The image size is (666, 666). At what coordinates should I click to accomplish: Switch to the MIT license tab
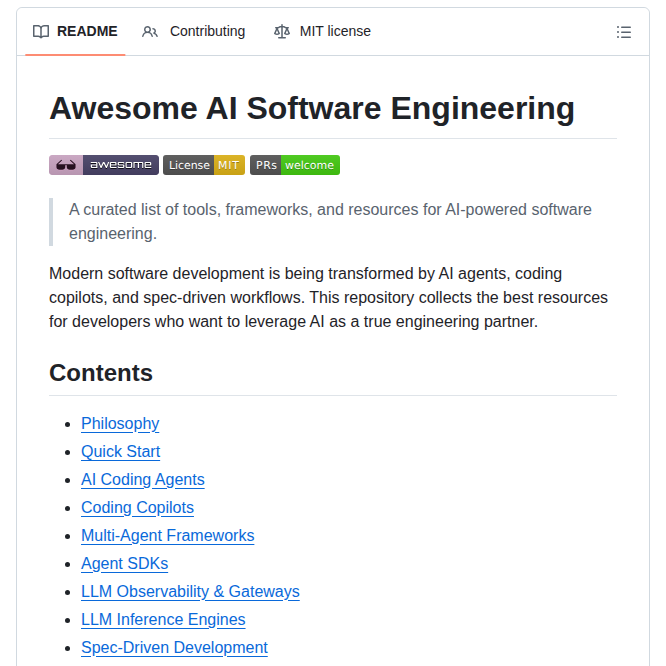click(322, 31)
